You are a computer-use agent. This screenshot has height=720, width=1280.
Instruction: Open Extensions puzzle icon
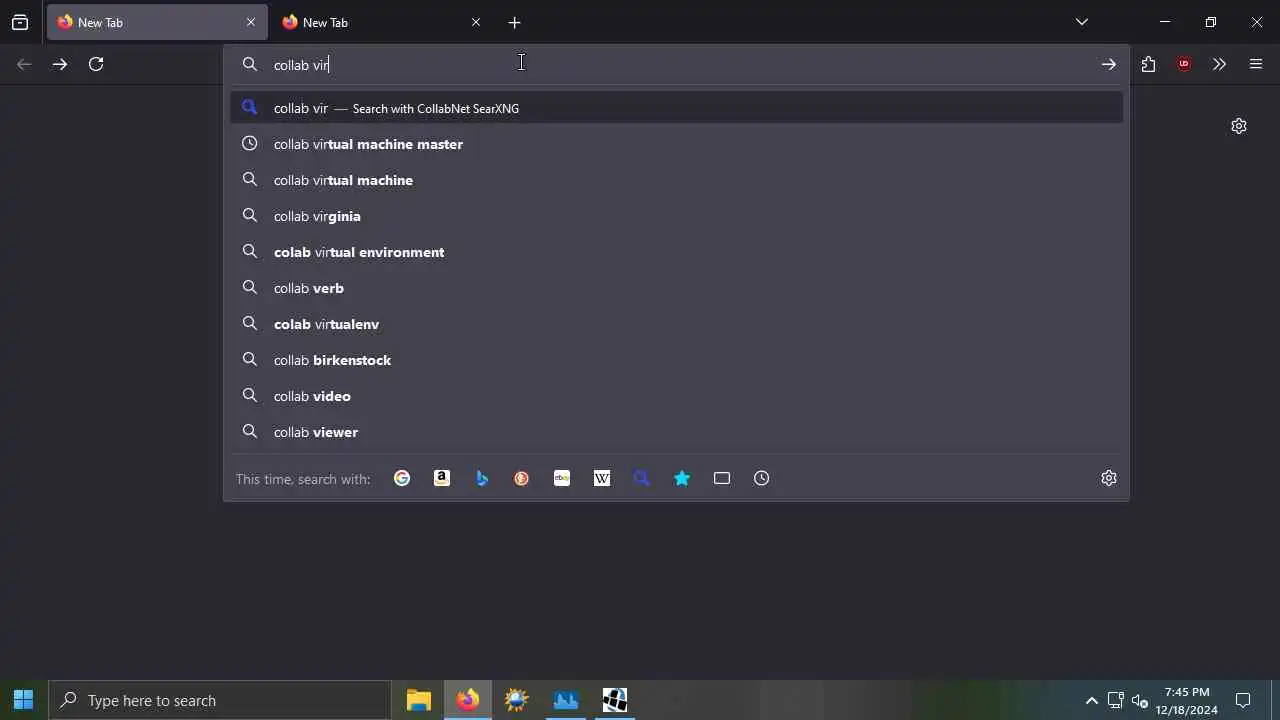[x=1148, y=64]
